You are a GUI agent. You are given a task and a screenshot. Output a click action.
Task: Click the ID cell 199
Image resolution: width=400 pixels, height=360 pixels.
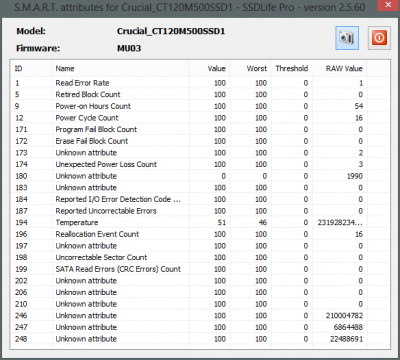(21, 269)
